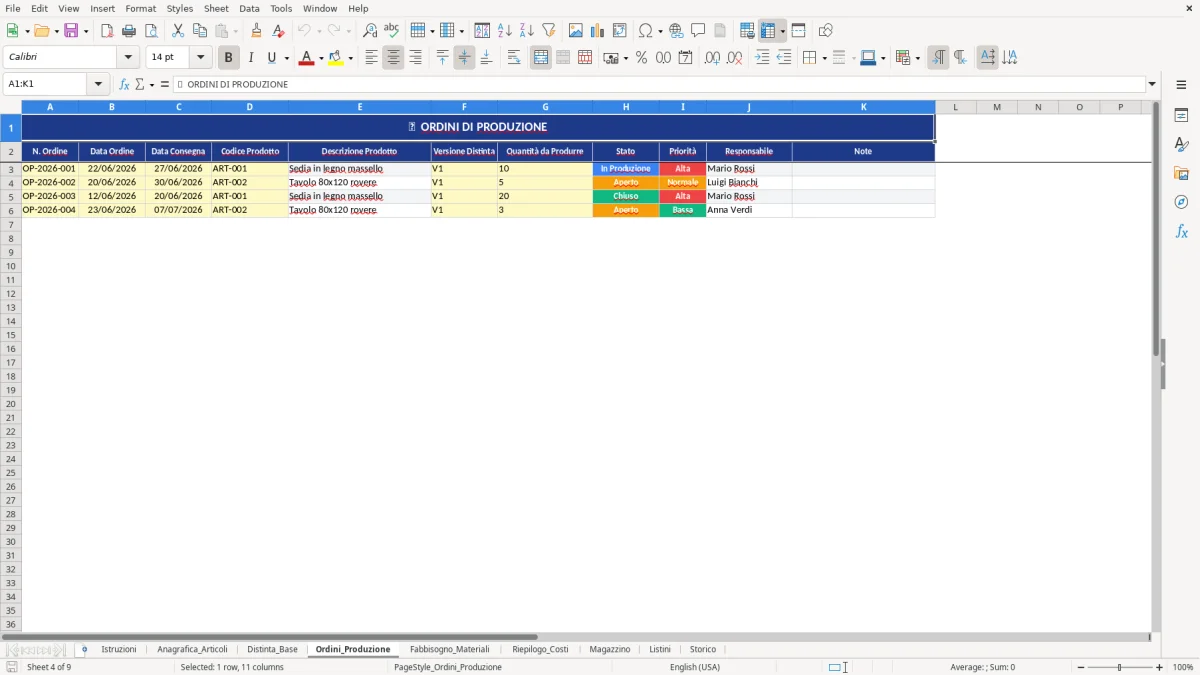Expand the Calibri font name dropdown
1200x675 pixels.
coord(128,58)
